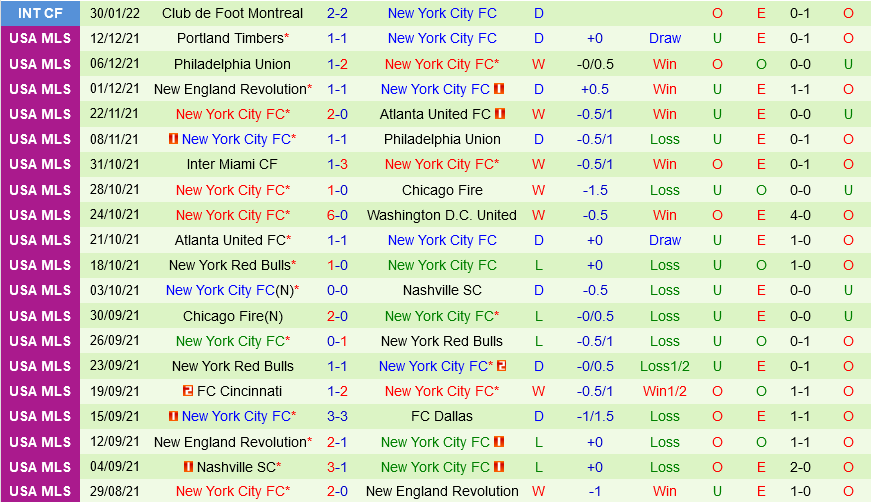The width and height of the screenshot is (871, 502).
Task: Open the 6-0 match score link
Action: pyautogui.click(x=337, y=215)
